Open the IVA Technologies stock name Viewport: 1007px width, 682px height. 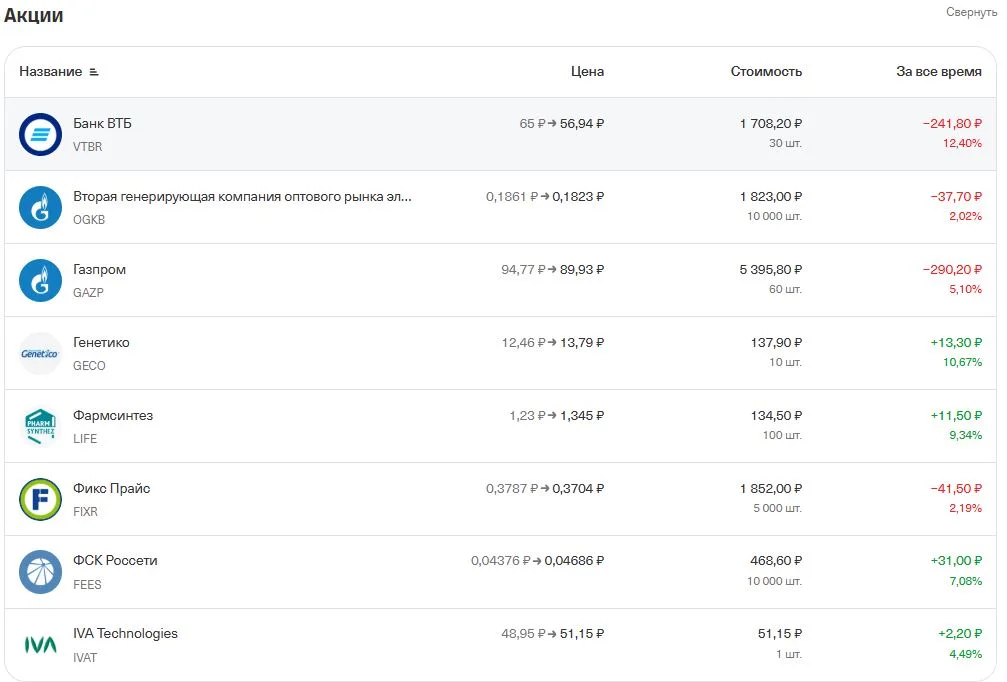125,633
